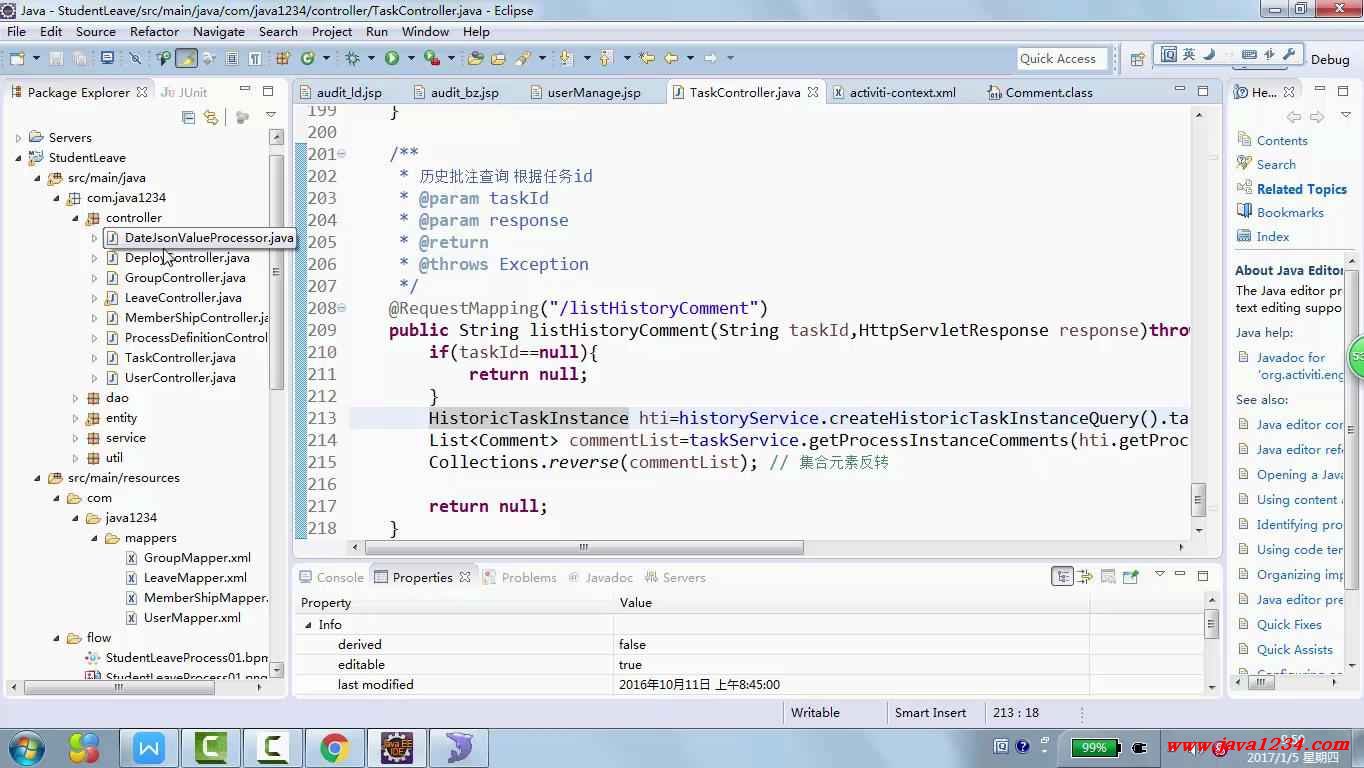Viewport: 1364px width, 768px height.
Task: Open the Debug As dropdown arrow
Action: (x=371, y=58)
